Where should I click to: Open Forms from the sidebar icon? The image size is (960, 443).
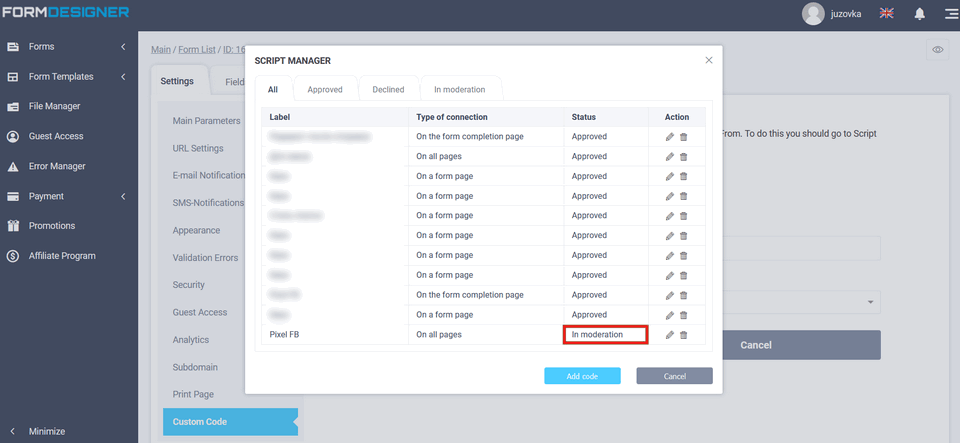click(x=12, y=47)
